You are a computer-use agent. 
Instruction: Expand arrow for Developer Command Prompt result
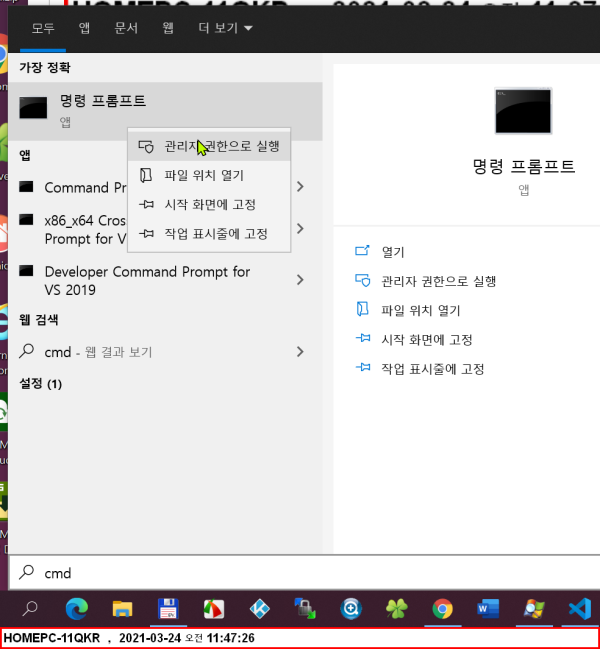(x=300, y=280)
